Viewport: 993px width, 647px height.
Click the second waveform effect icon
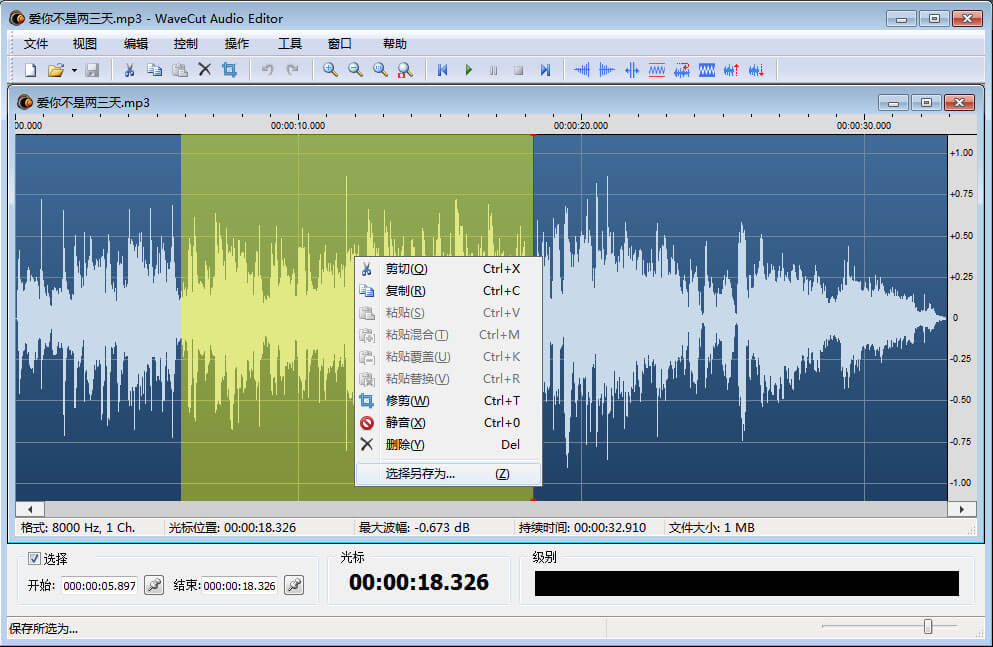pos(607,70)
